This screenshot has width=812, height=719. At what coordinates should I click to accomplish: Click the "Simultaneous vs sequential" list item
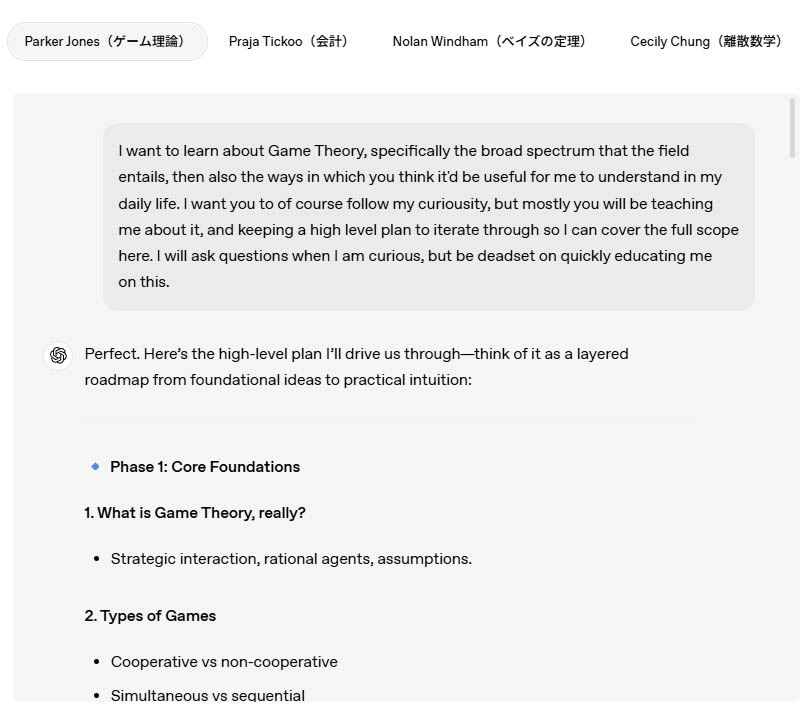click(x=208, y=695)
